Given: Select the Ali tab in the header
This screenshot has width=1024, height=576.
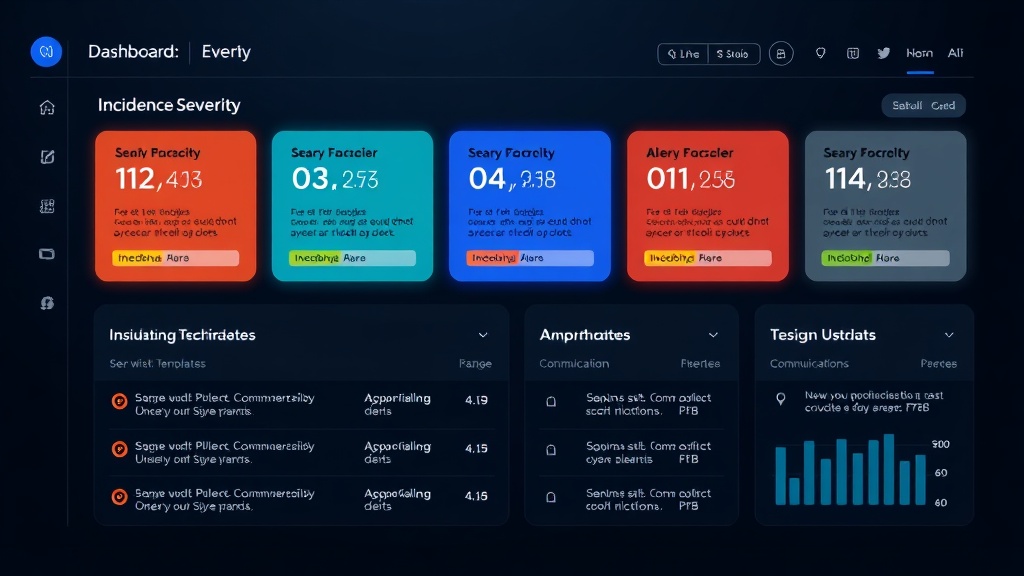Looking at the screenshot, I should (x=955, y=53).
